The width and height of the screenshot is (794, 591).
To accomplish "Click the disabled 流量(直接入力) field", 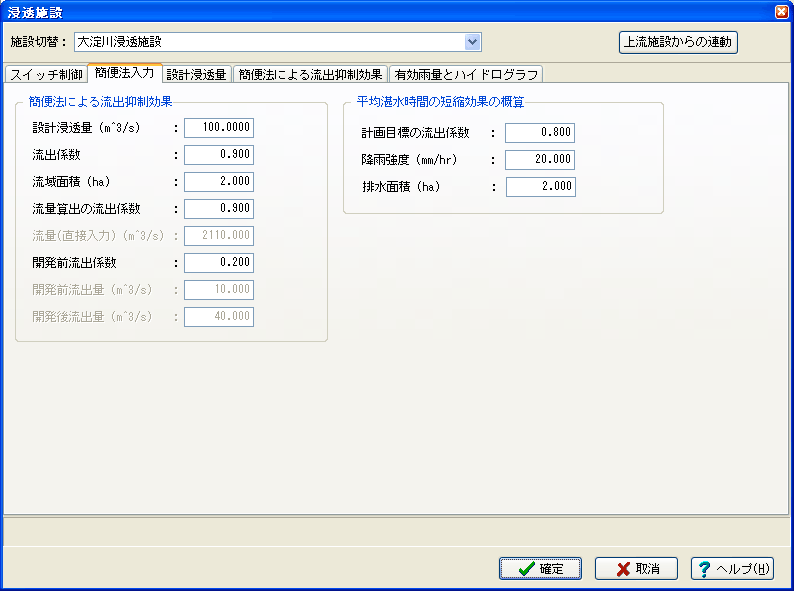I will [219, 235].
